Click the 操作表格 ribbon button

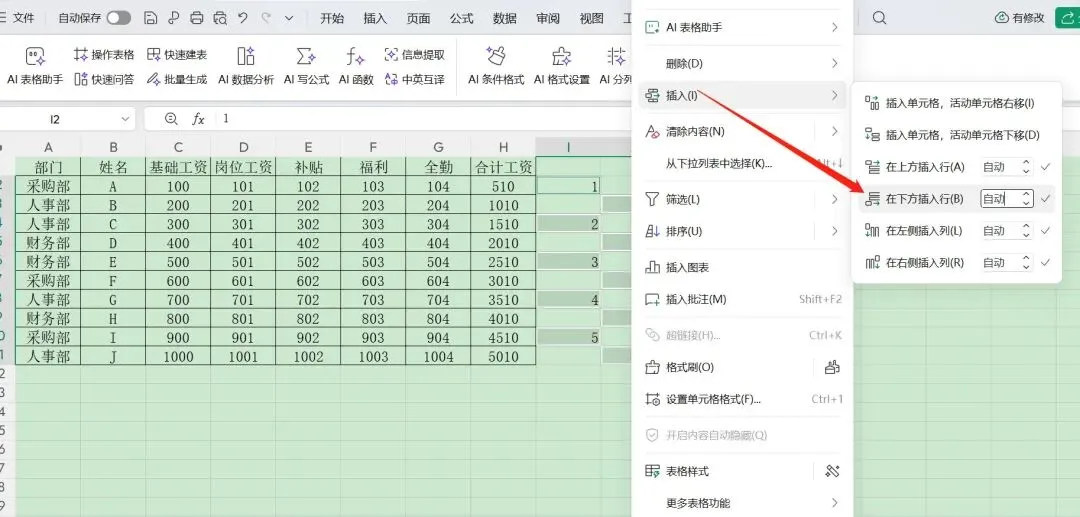pyautogui.click(x=104, y=54)
